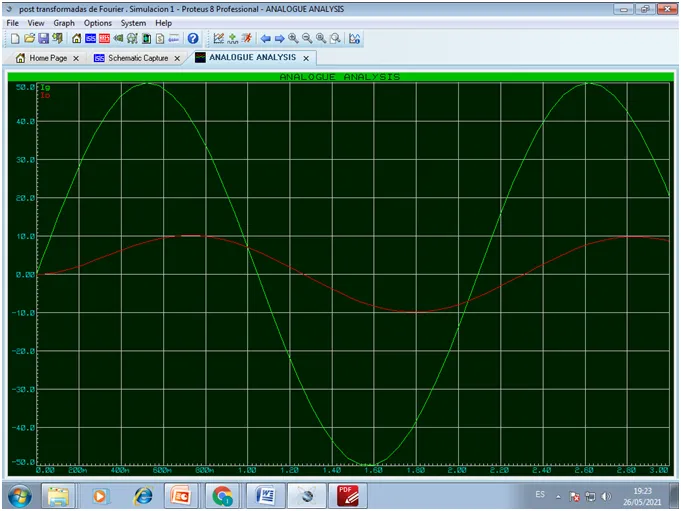The image size is (681, 511).
Task: Open the System menu
Action: coord(133,23)
